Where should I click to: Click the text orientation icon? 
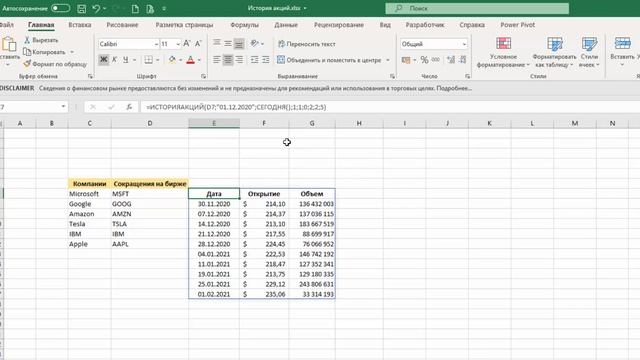click(x=255, y=43)
